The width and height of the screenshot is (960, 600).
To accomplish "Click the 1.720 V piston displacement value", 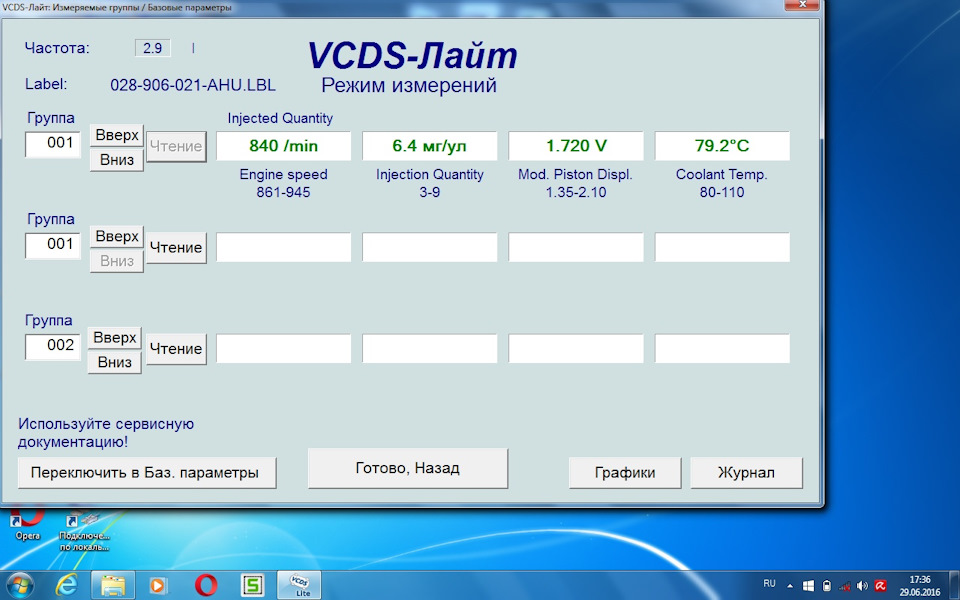I will pos(576,146).
